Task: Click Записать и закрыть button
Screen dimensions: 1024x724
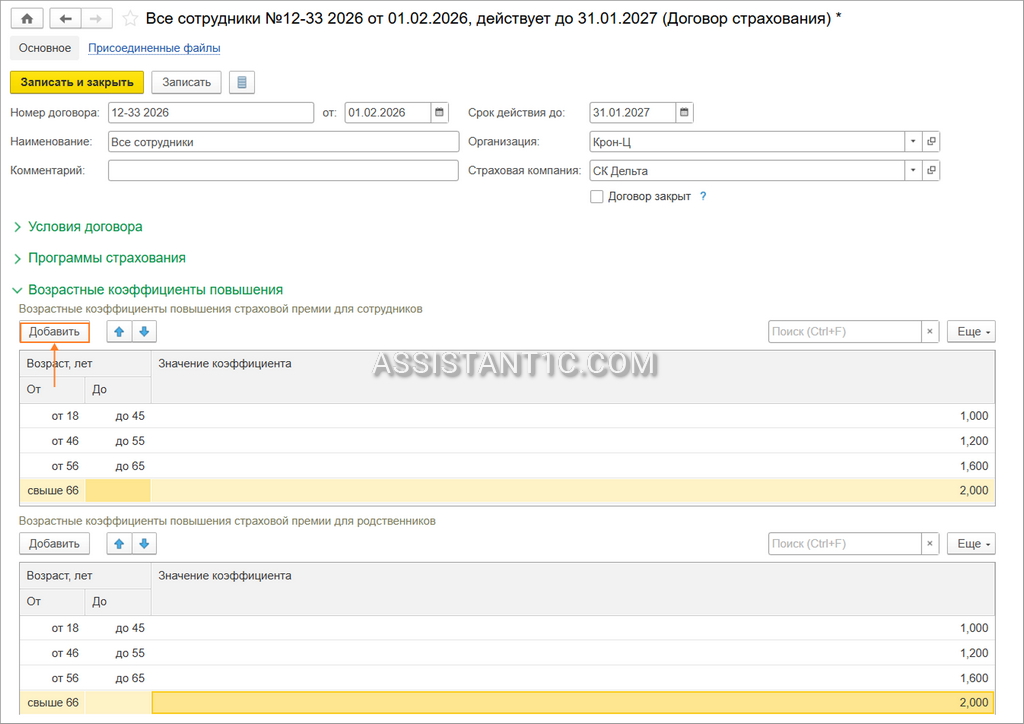Action: click(77, 82)
